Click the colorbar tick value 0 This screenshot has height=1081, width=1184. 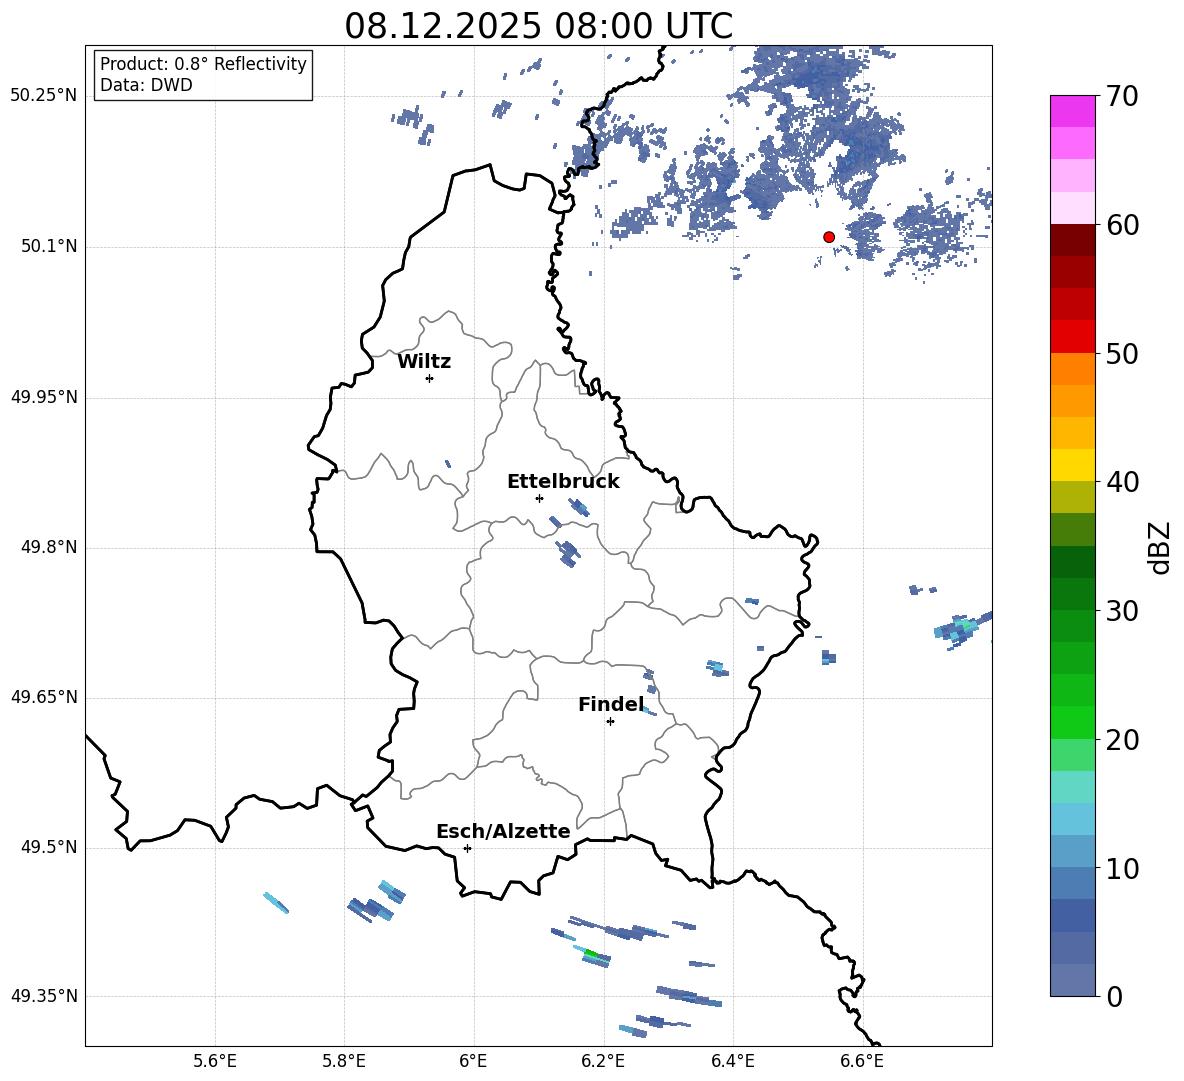coord(1114,996)
